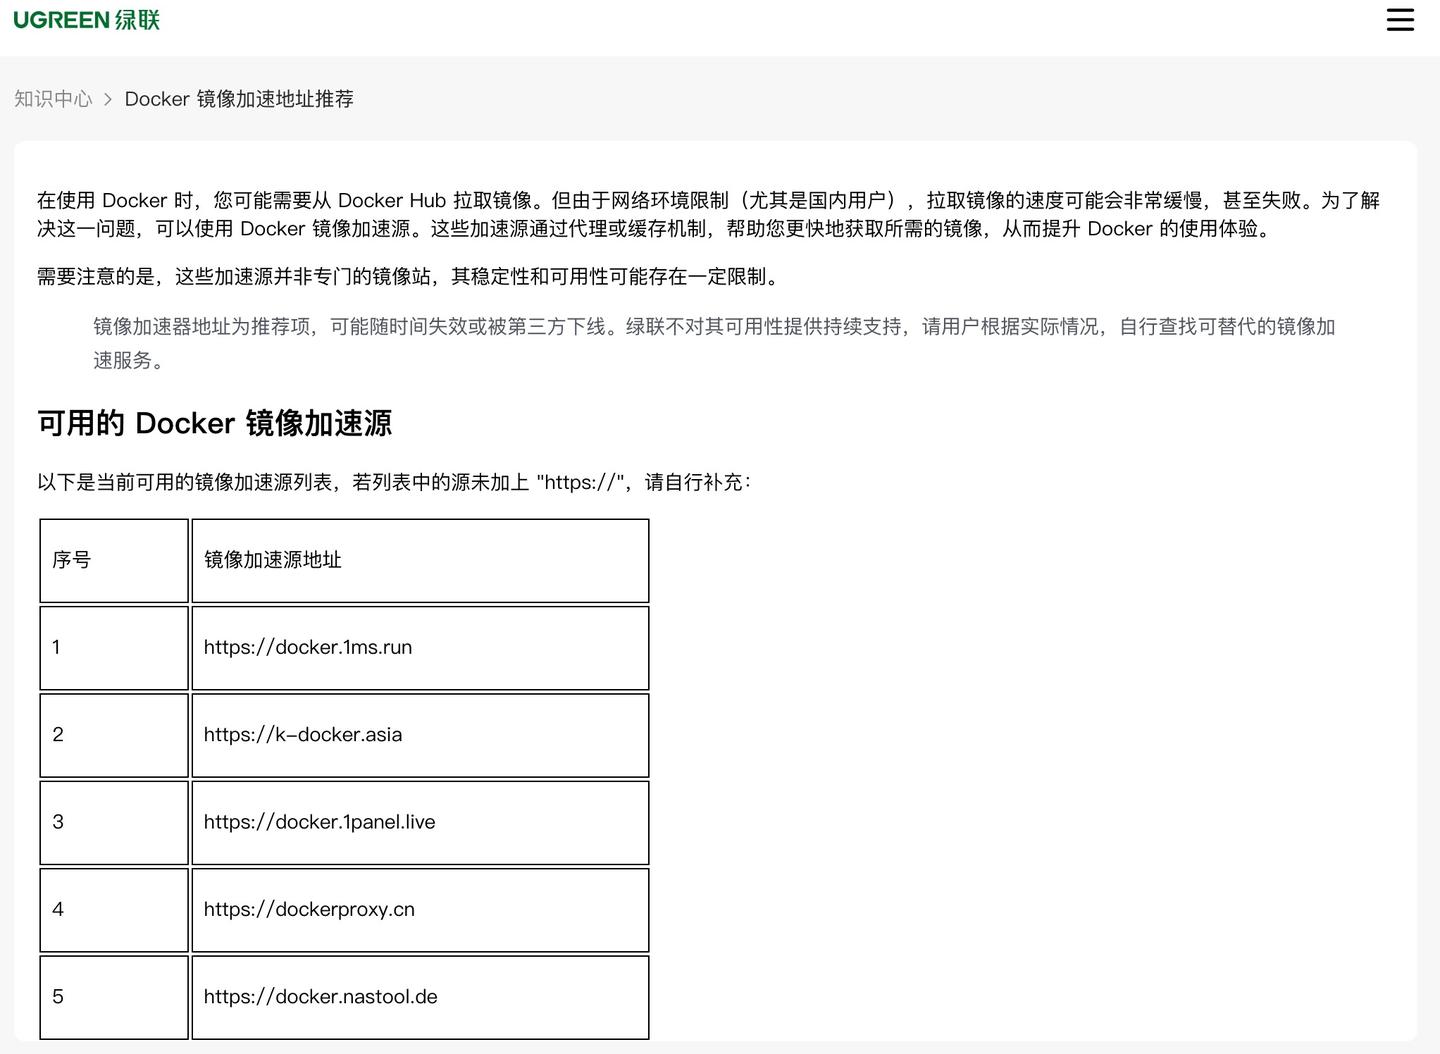Open the 知识中心 breadcrumb link
The image size is (1440, 1054).
pos(53,99)
